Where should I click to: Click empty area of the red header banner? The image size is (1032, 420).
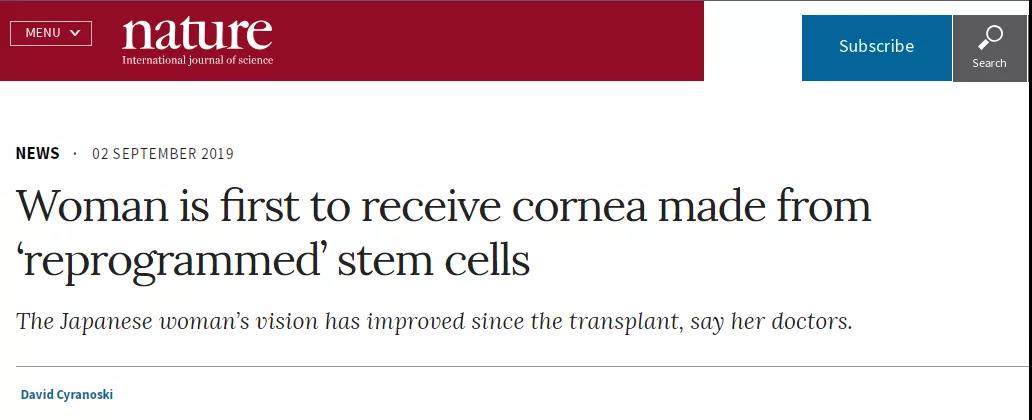pyautogui.click(x=487, y=39)
